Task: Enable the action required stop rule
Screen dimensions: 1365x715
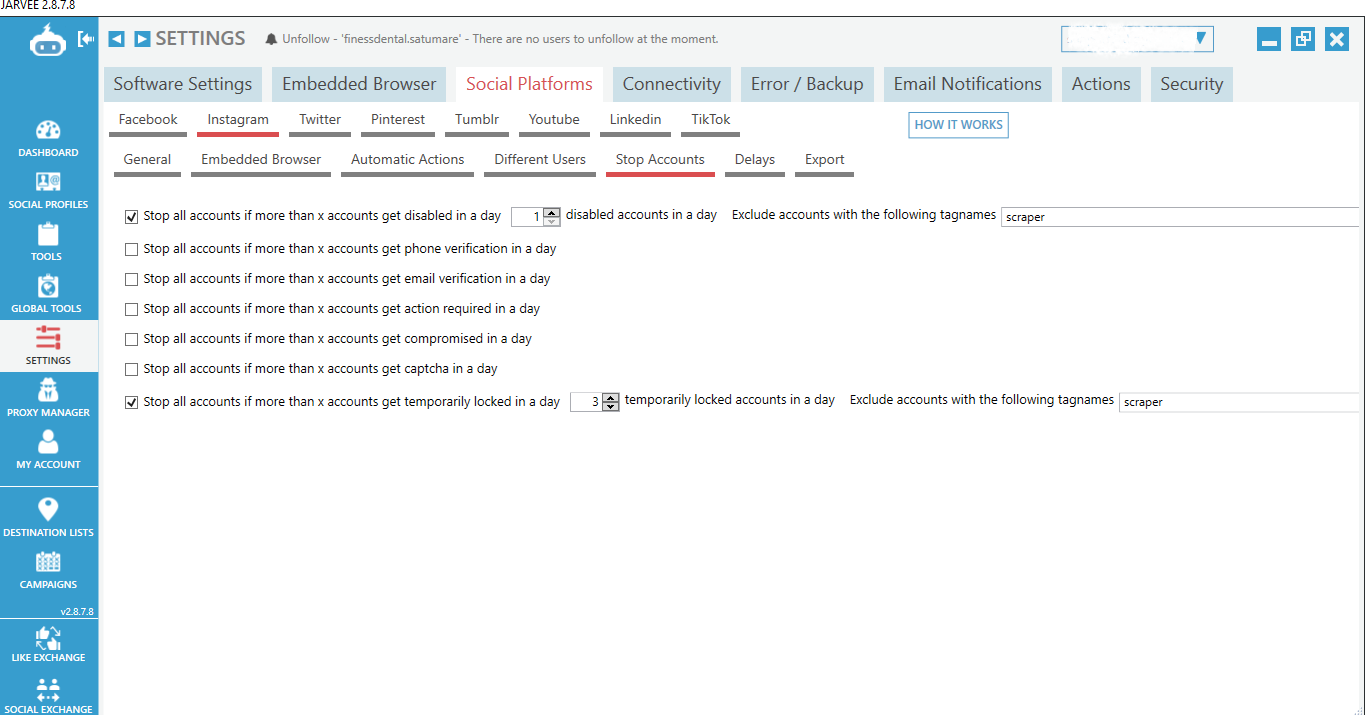Action: point(131,309)
